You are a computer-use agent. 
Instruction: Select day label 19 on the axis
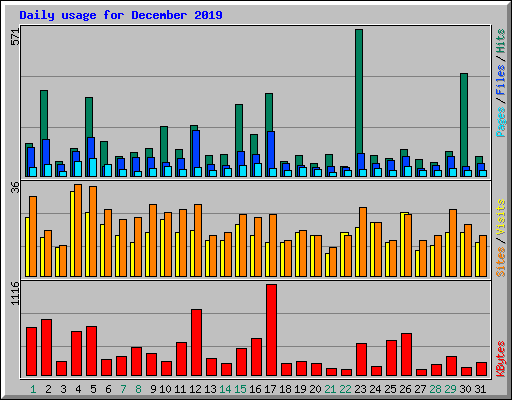tap(300, 389)
